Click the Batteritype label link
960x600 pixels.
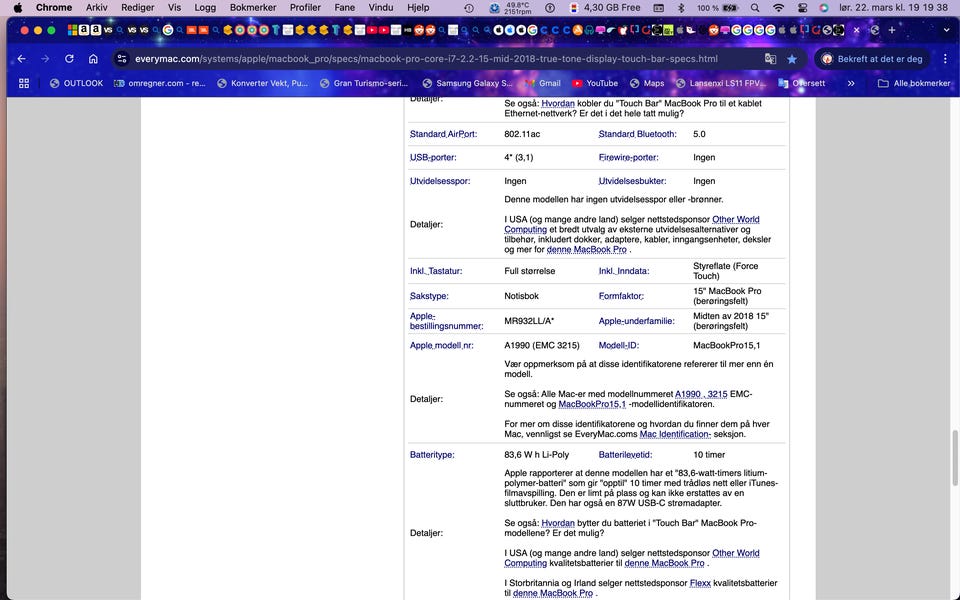[x=432, y=455]
